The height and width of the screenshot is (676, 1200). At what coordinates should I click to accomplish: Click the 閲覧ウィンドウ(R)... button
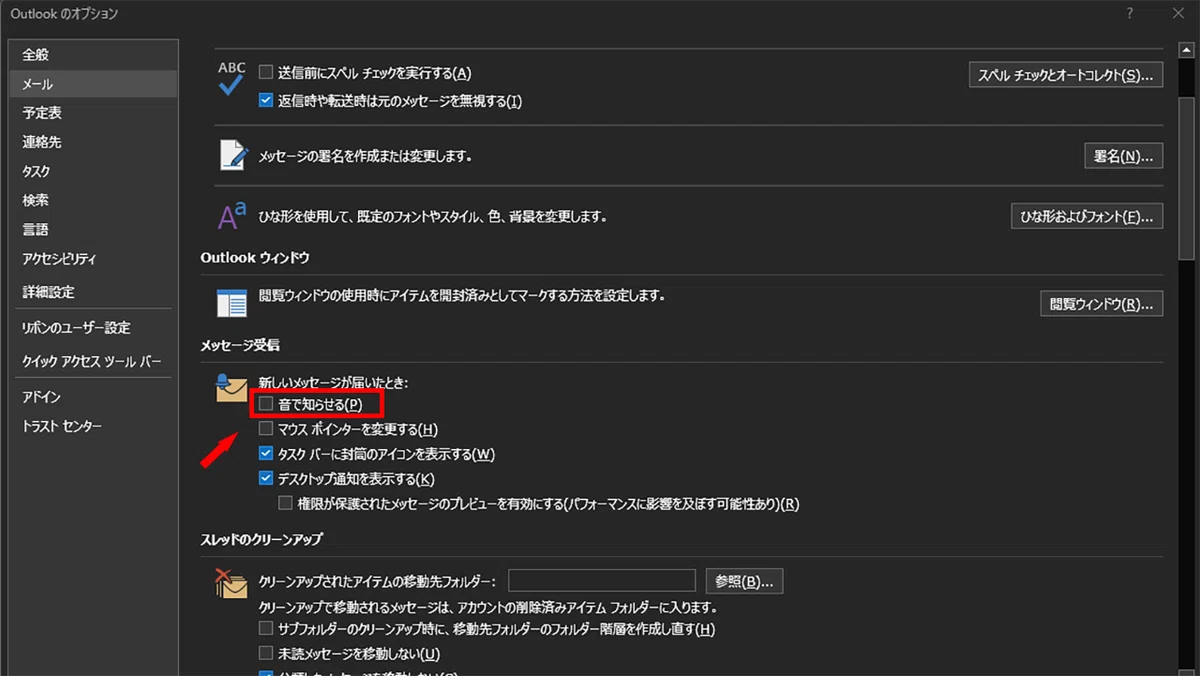tap(1102, 304)
